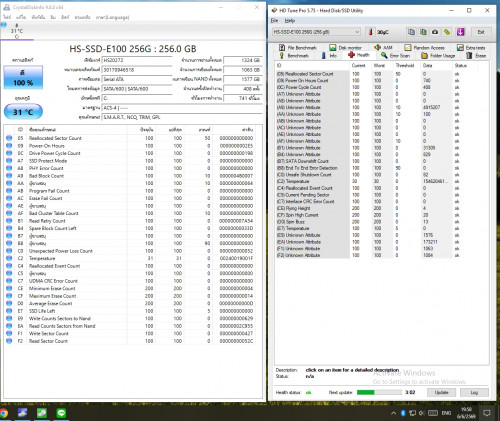Open Chrome from the taskbar
This screenshot has width=500, height=421.
pos(3,413)
